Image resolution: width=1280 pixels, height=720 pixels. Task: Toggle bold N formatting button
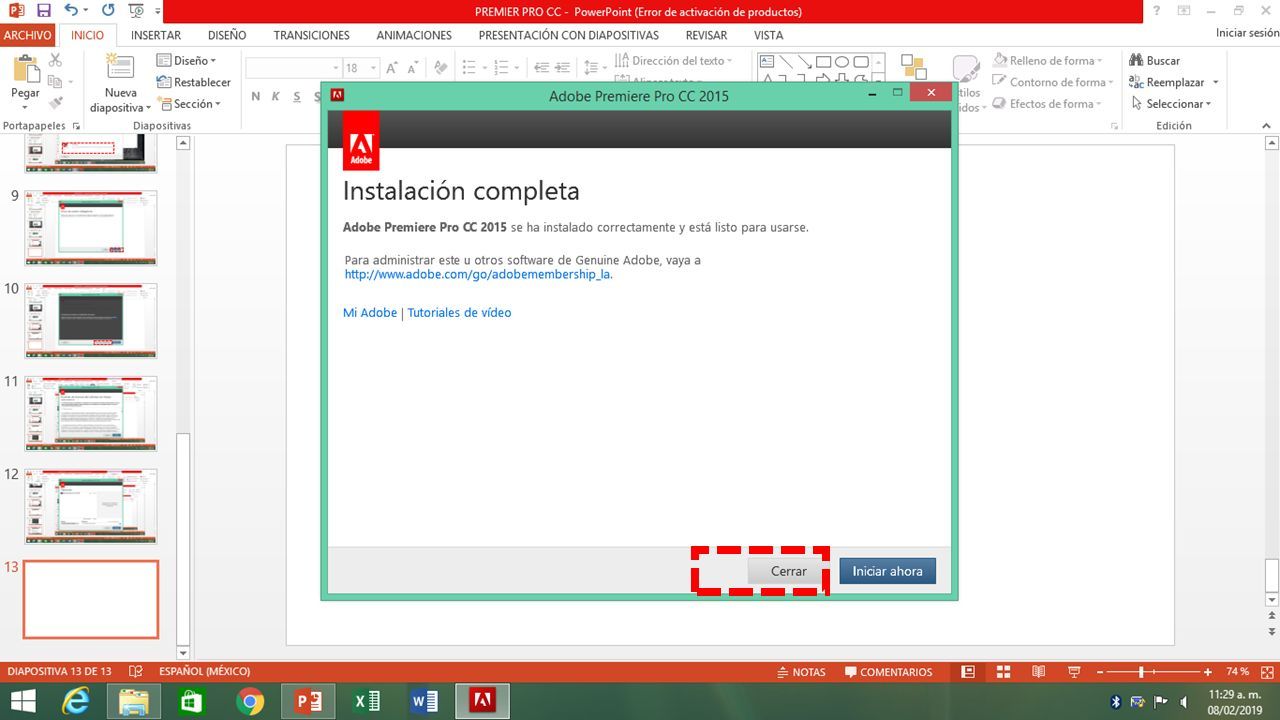[x=256, y=96]
